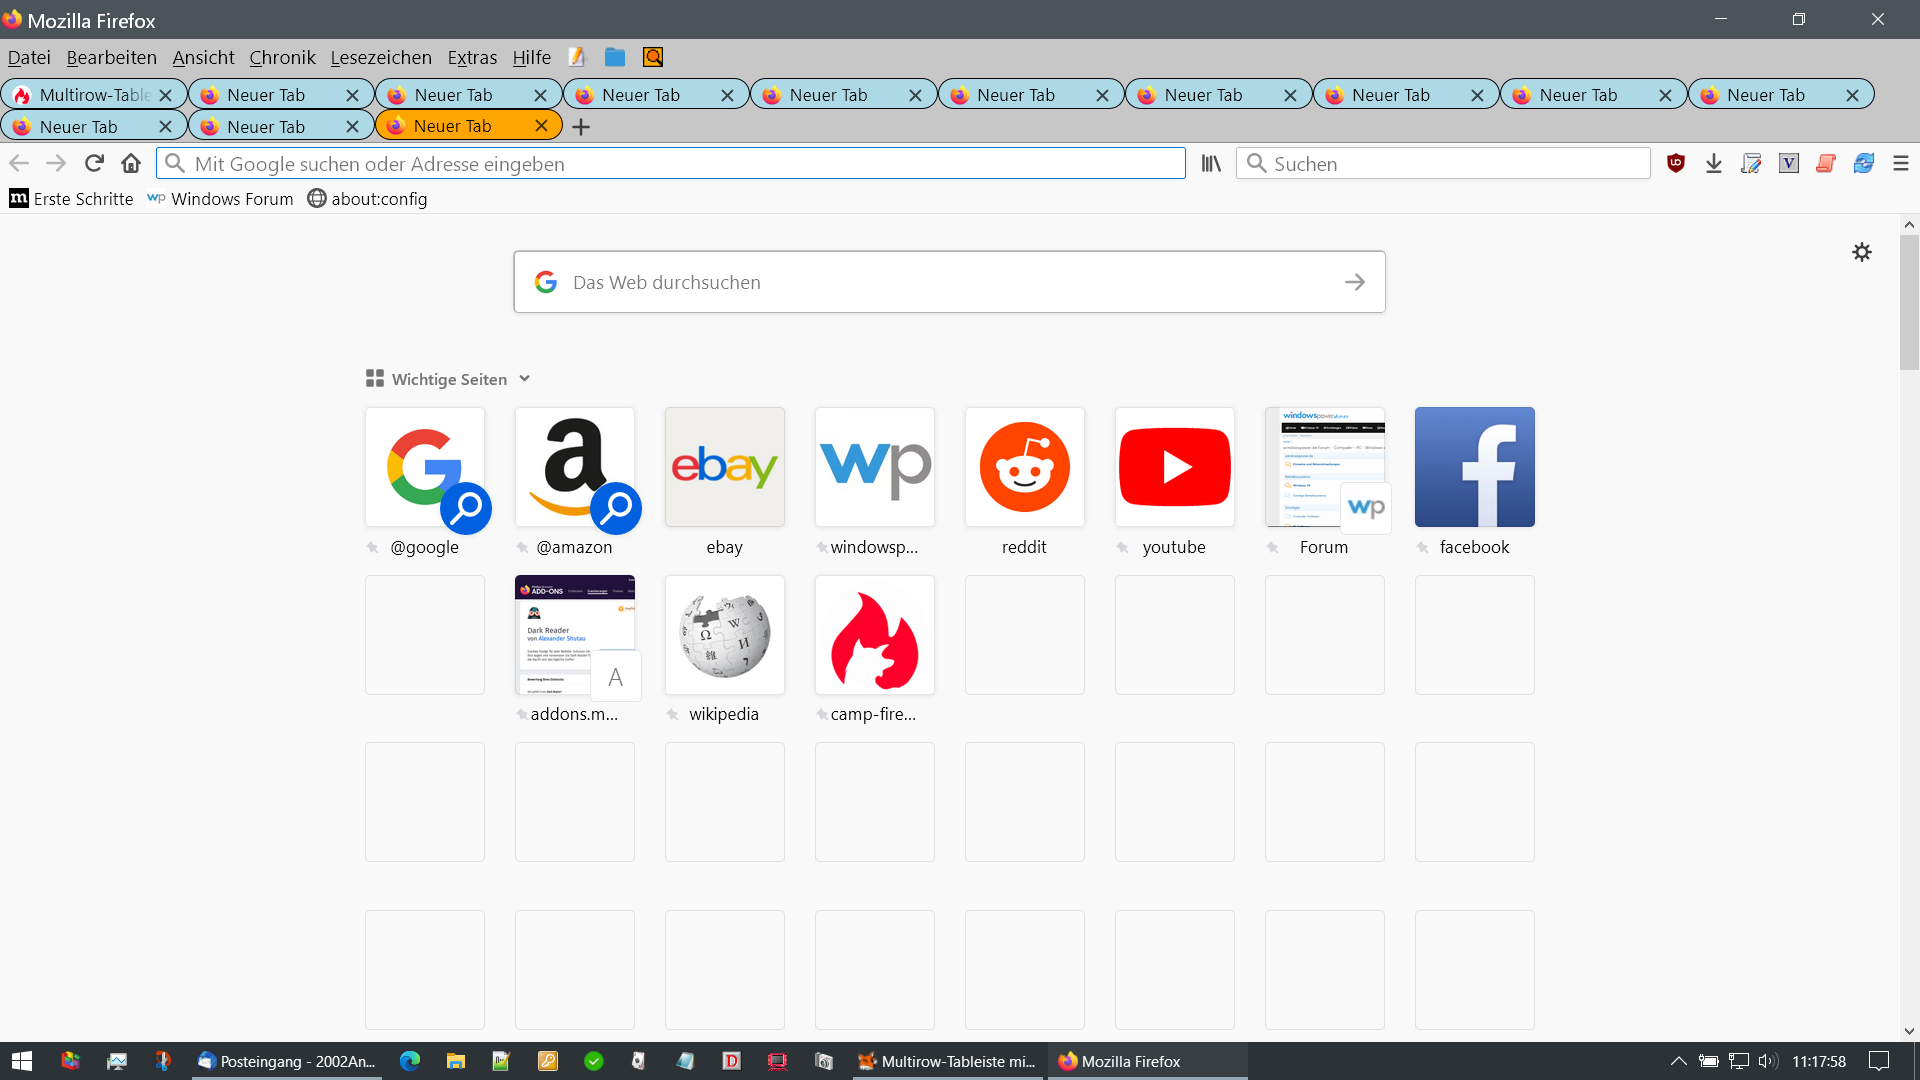Image resolution: width=1920 pixels, height=1080 pixels.
Task: Collapse the Wichtige Seiten section
Action: pos(525,379)
